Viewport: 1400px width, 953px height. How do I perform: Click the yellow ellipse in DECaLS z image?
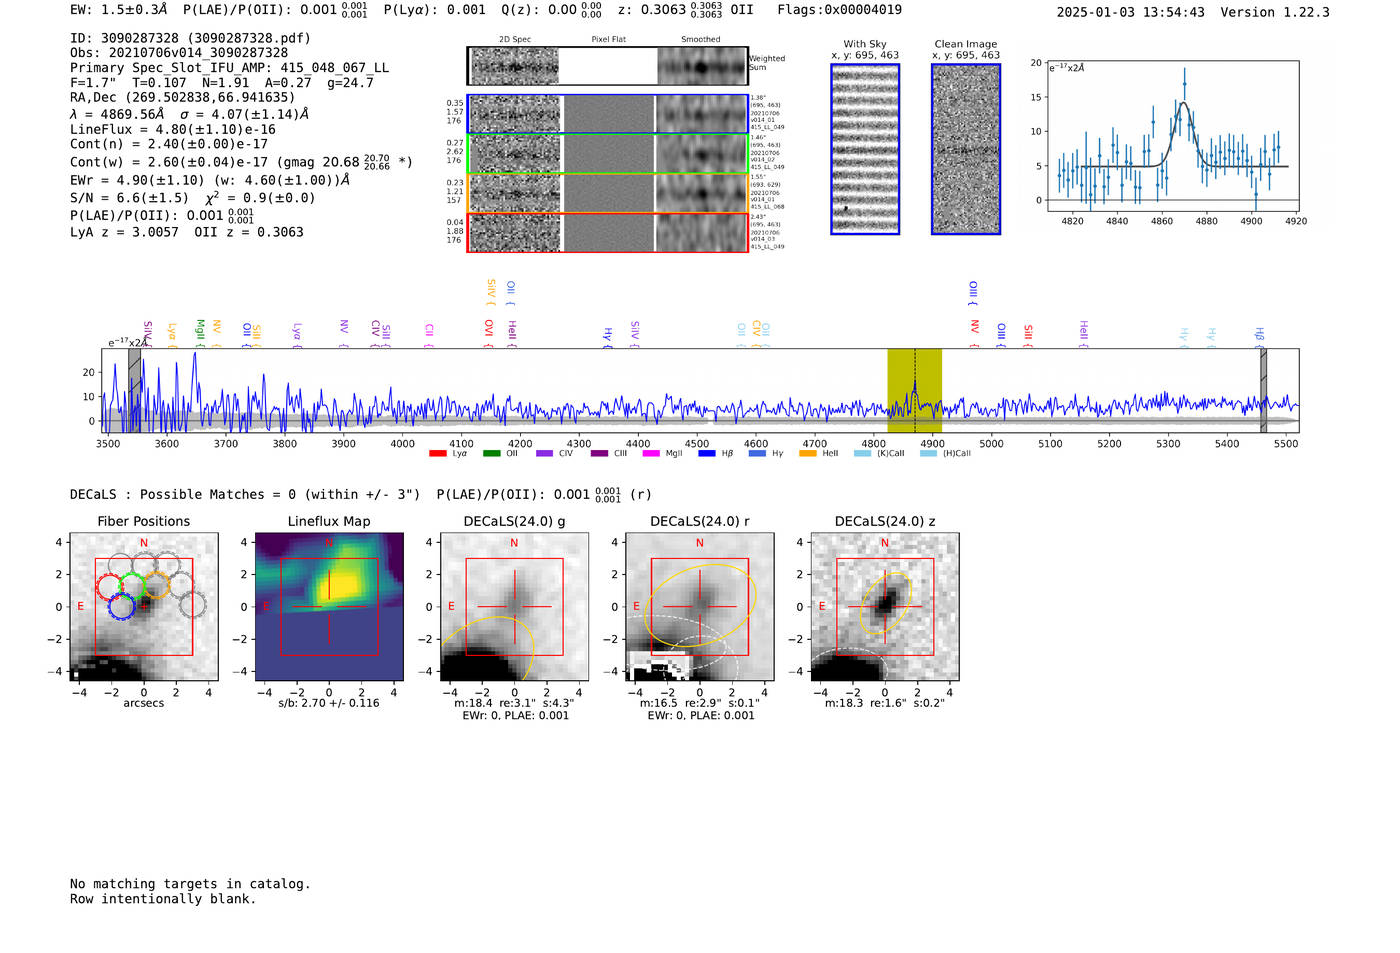point(885,603)
